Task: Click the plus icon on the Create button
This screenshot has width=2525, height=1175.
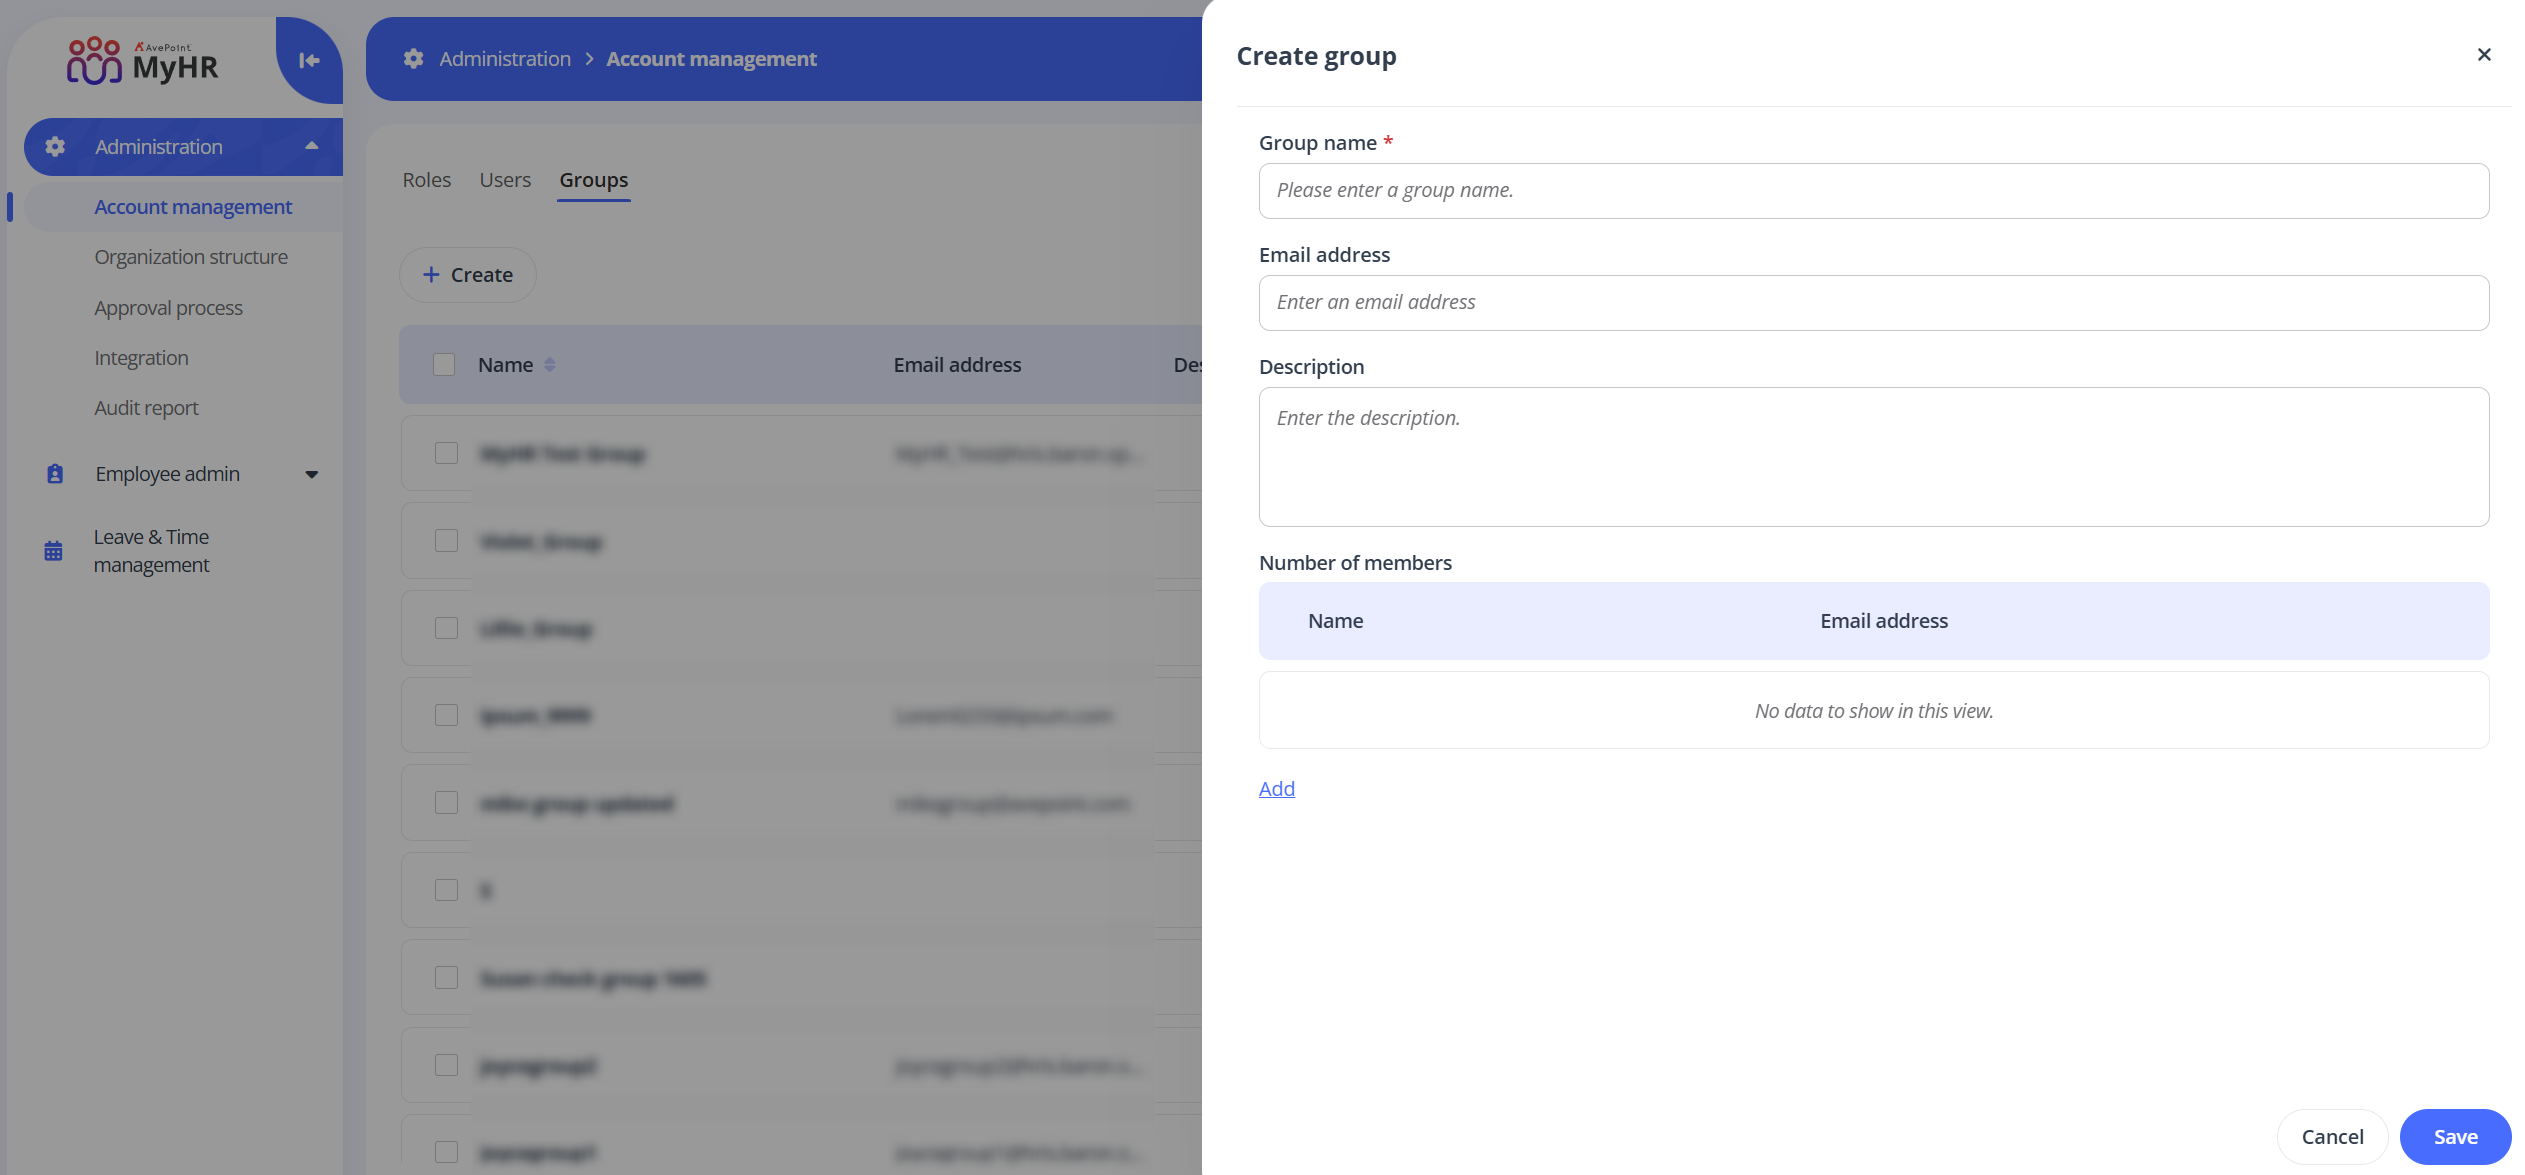Action: tap(431, 274)
